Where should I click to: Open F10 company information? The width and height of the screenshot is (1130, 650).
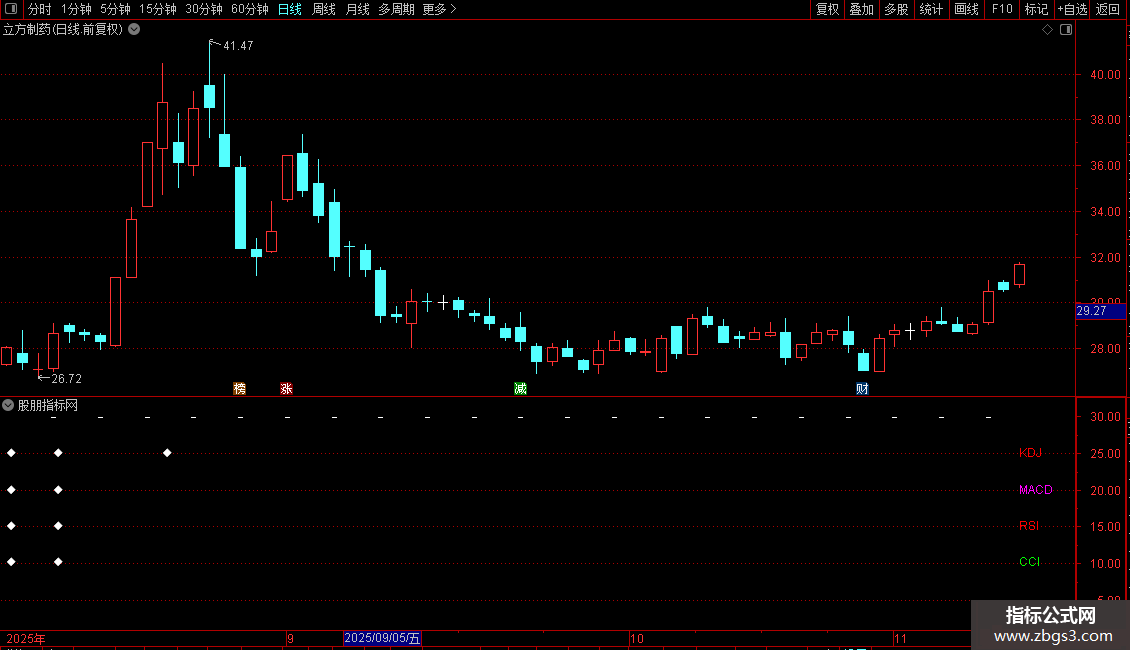[1002, 9]
